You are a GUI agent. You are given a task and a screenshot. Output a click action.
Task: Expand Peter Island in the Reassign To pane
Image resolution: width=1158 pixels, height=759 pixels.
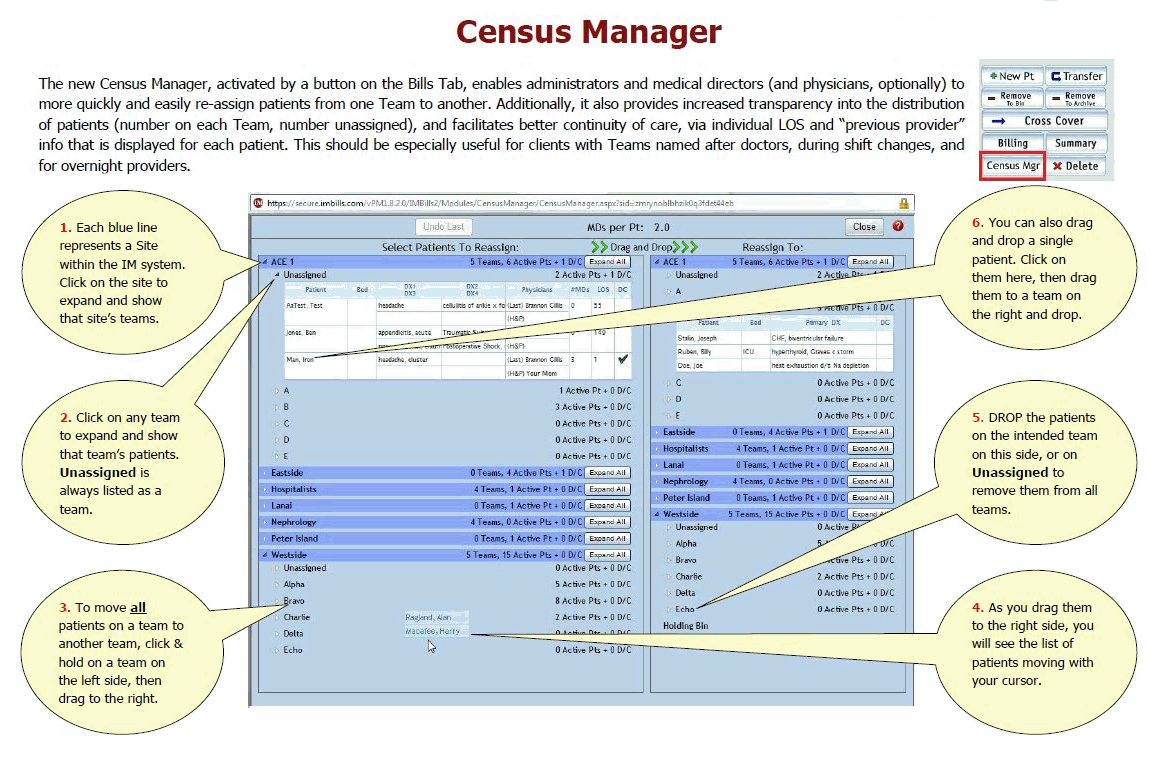(657, 498)
